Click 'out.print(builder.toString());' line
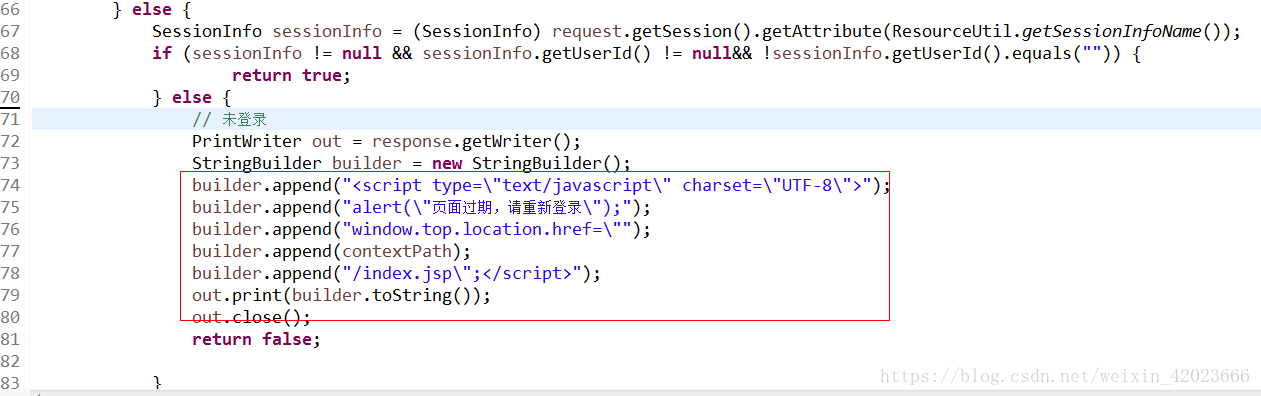The width and height of the screenshot is (1261, 396). pos(341,295)
